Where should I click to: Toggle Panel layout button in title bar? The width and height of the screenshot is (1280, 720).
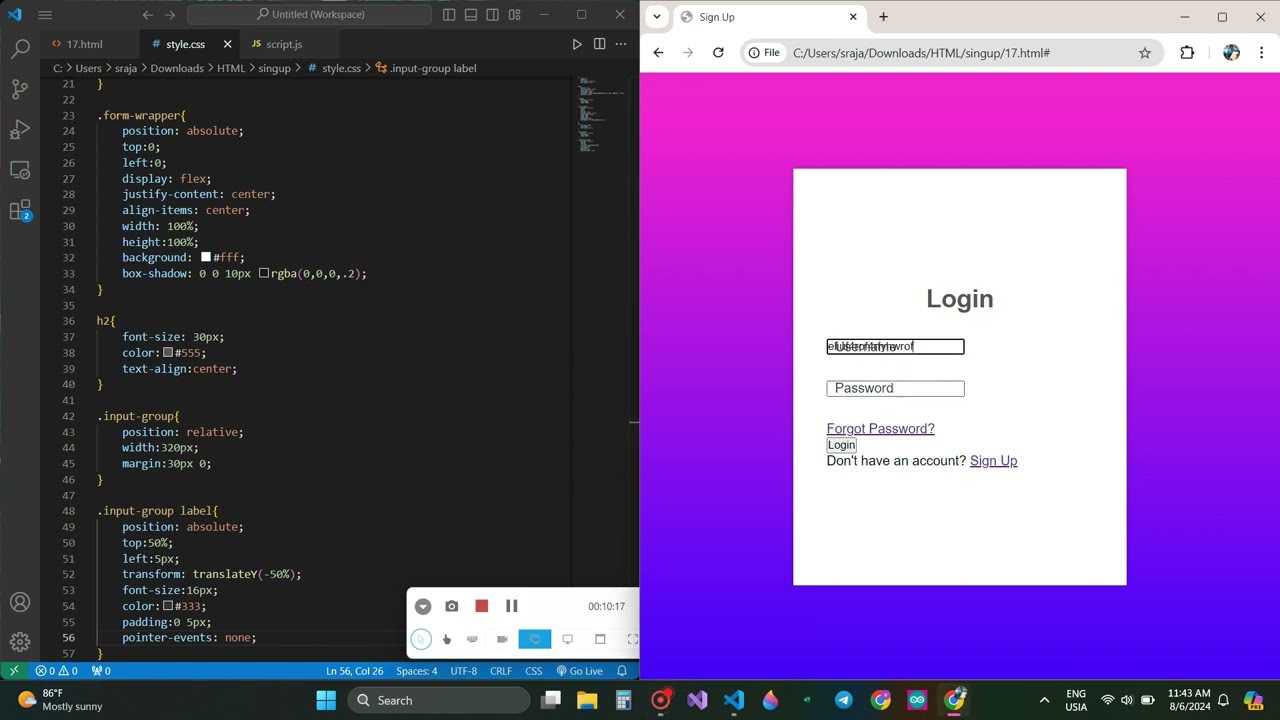(471, 15)
